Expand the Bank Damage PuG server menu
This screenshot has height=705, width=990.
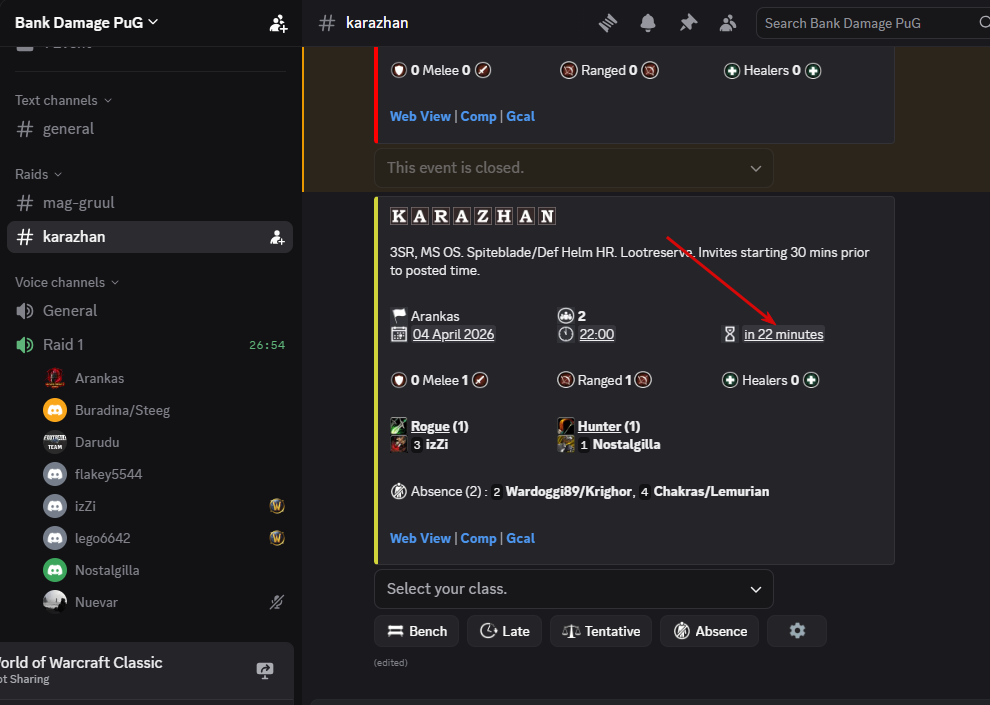(x=87, y=22)
